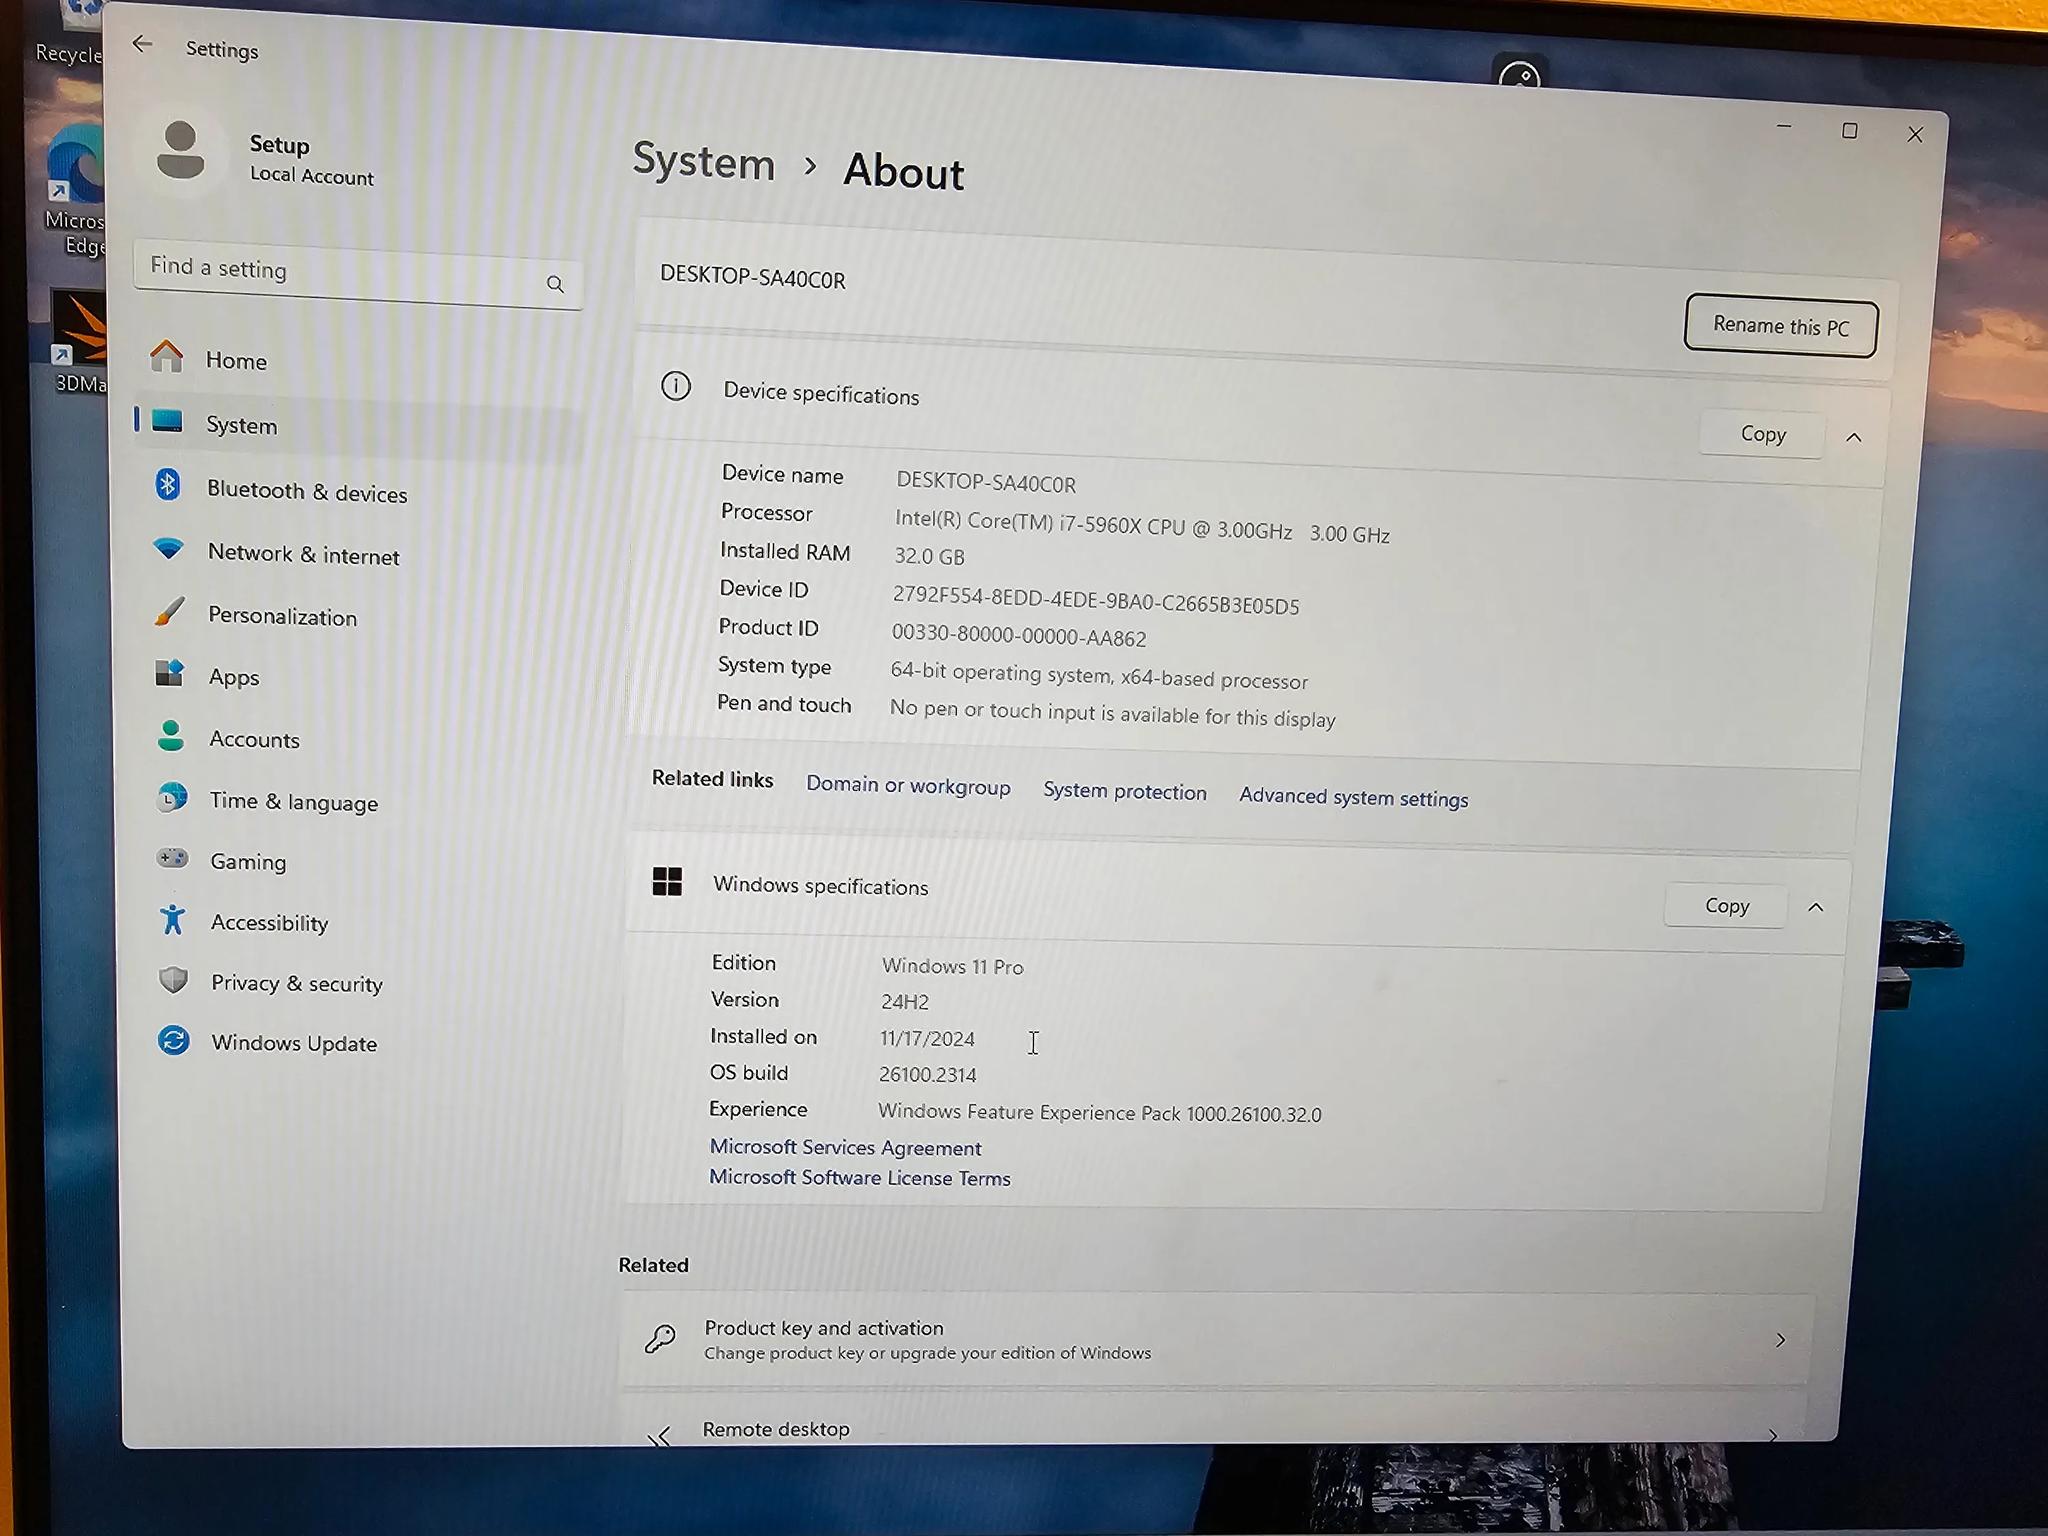Maximize the Settings window

pos(1850,131)
